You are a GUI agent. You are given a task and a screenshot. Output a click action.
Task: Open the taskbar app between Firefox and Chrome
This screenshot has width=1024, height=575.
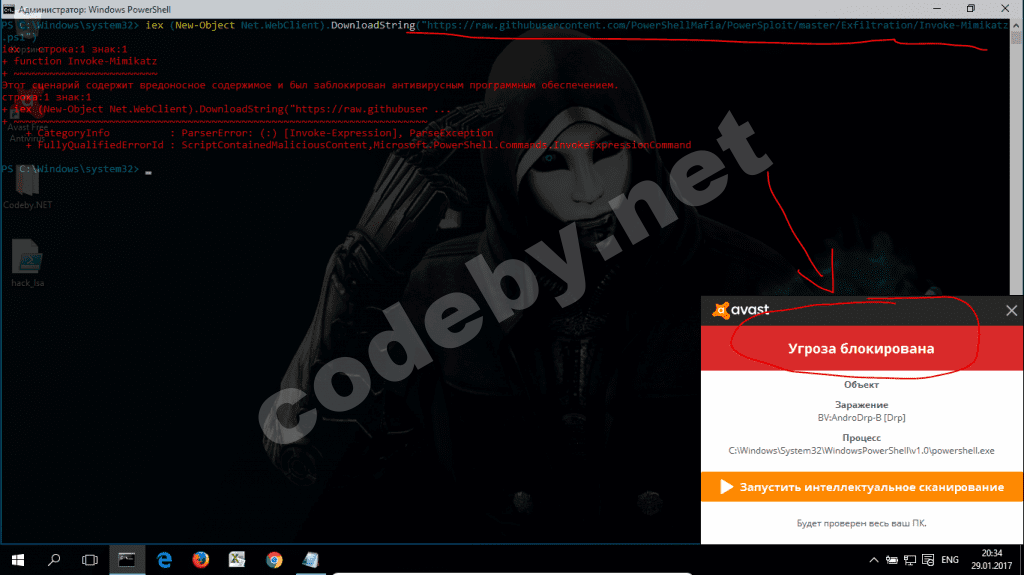[x=237, y=560]
